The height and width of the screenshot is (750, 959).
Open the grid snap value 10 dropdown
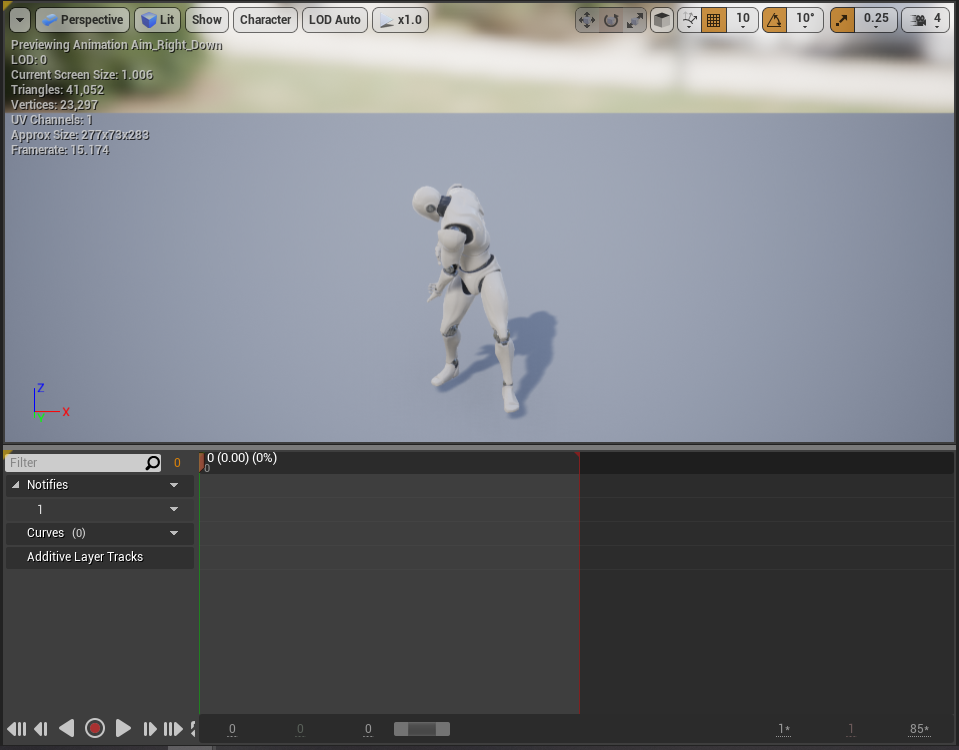pyautogui.click(x=742, y=20)
